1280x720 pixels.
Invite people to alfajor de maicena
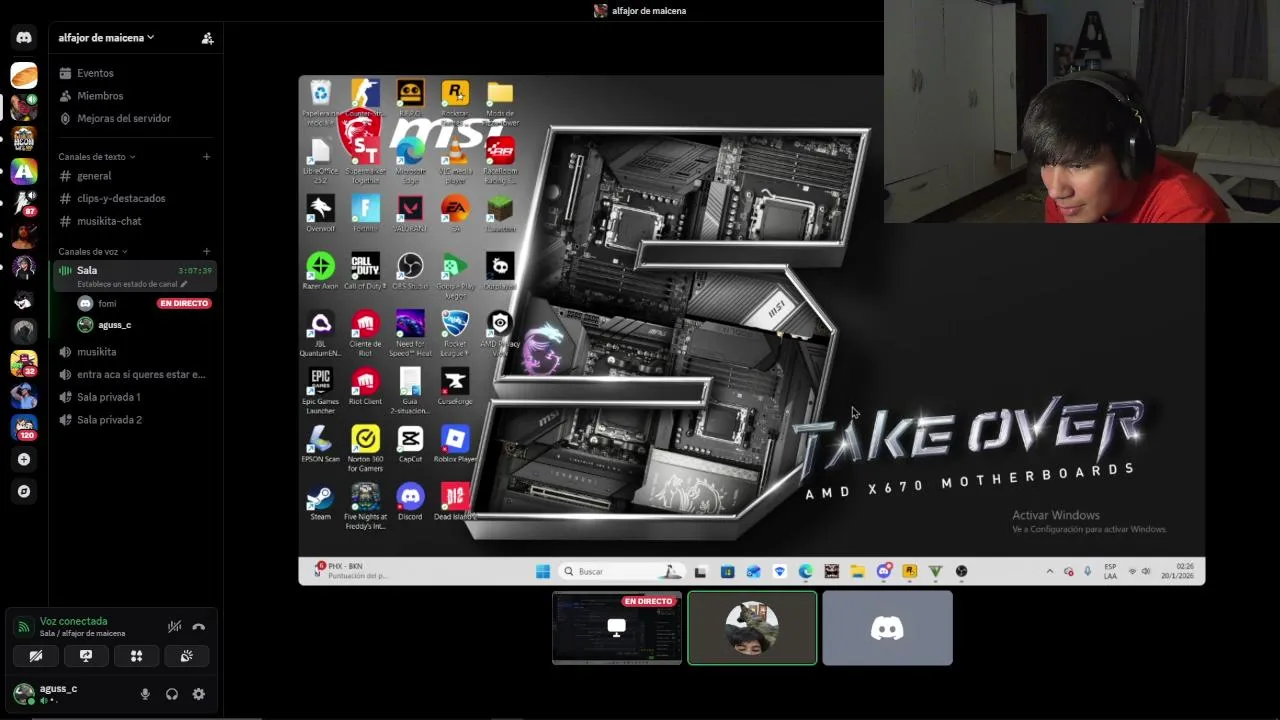pyautogui.click(x=207, y=38)
